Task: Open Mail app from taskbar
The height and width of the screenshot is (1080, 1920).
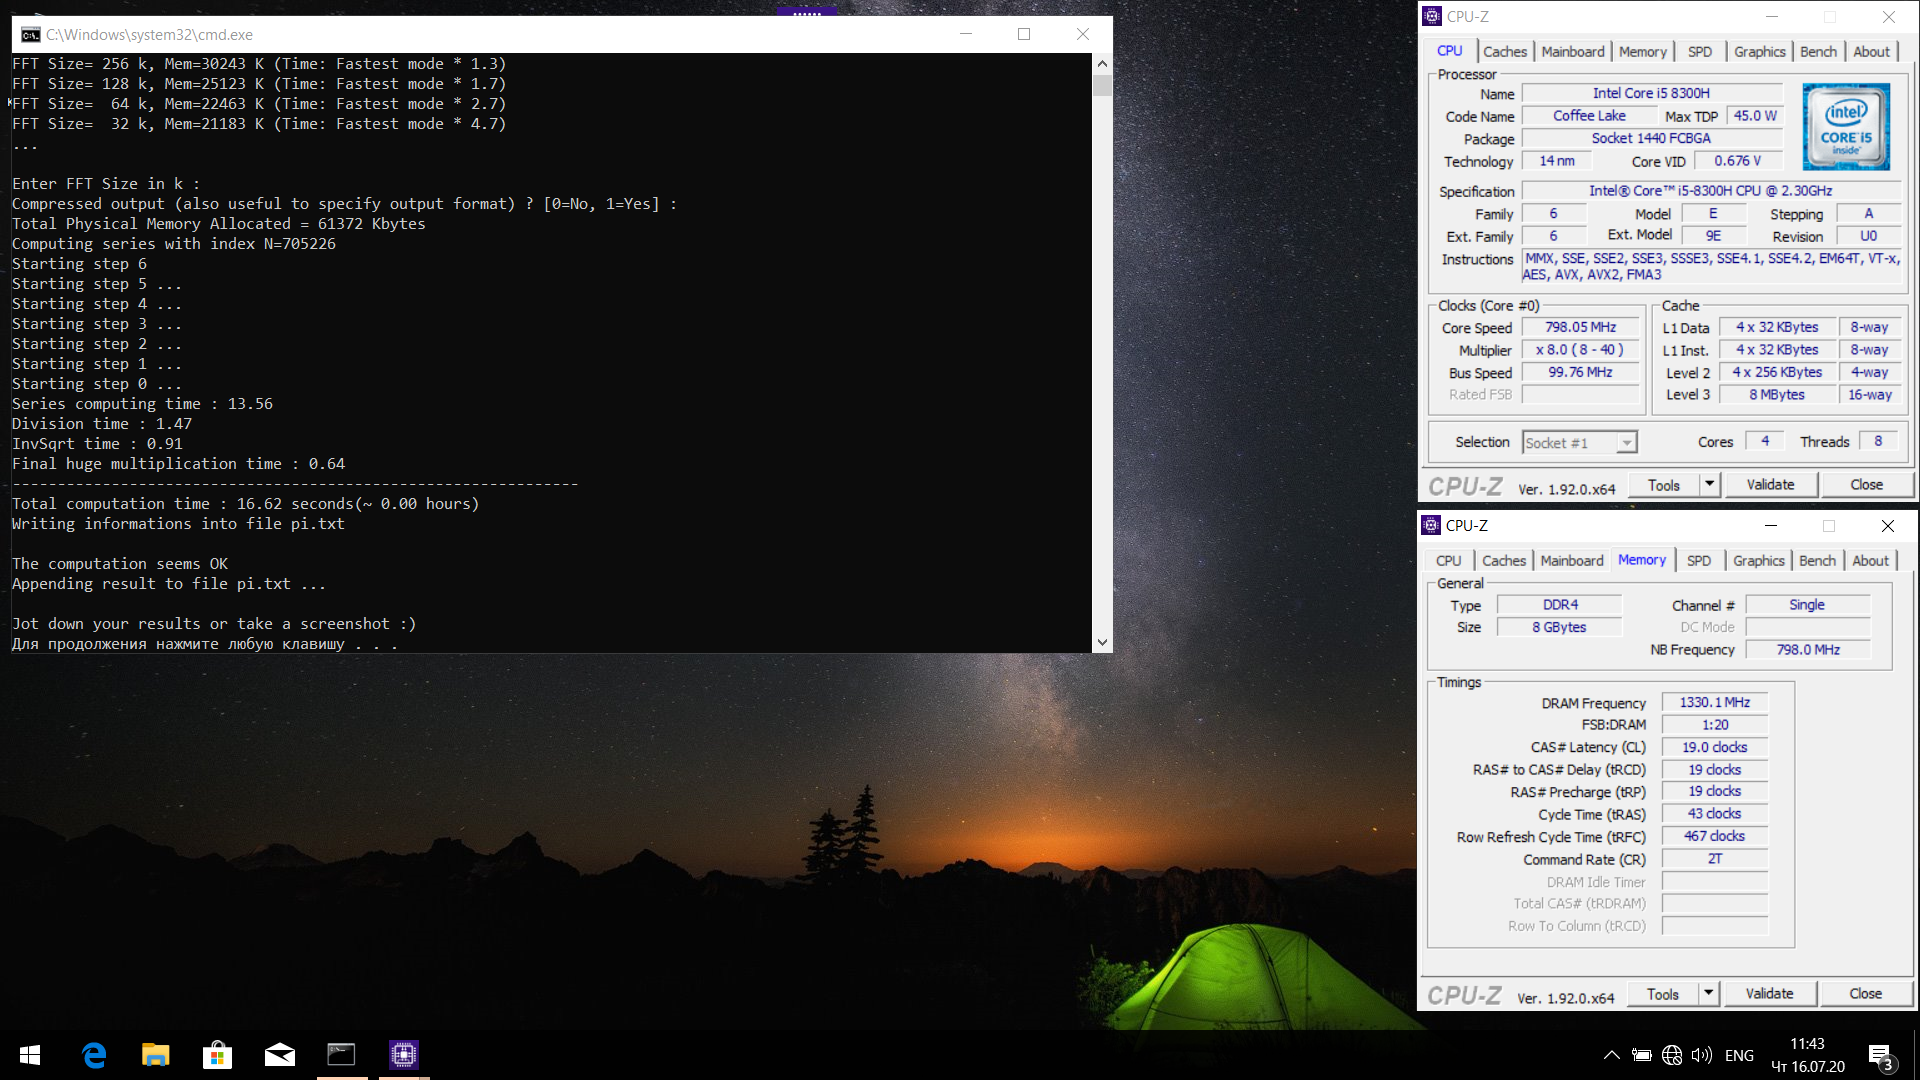Action: (x=279, y=1055)
